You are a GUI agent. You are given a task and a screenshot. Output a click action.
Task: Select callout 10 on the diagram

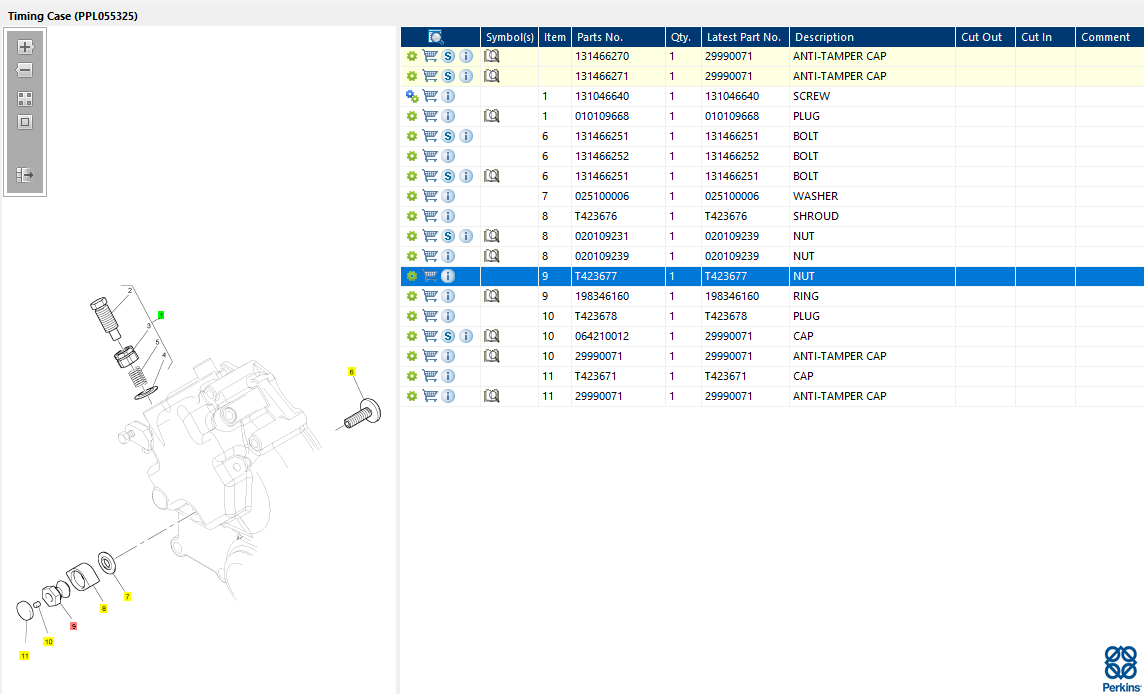pyautogui.click(x=48, y=642)
